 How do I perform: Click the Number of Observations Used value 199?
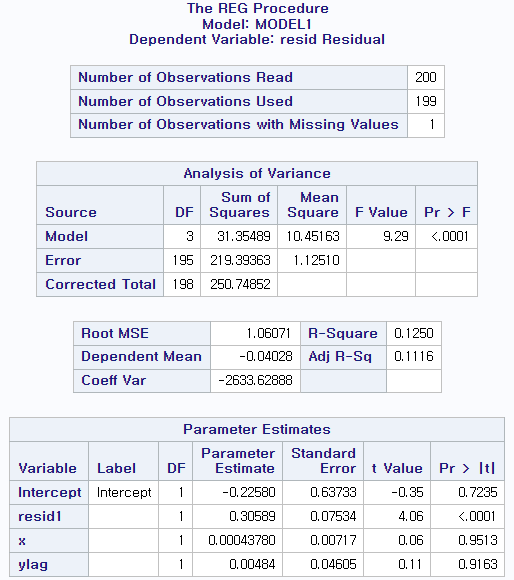coord(426,101)
